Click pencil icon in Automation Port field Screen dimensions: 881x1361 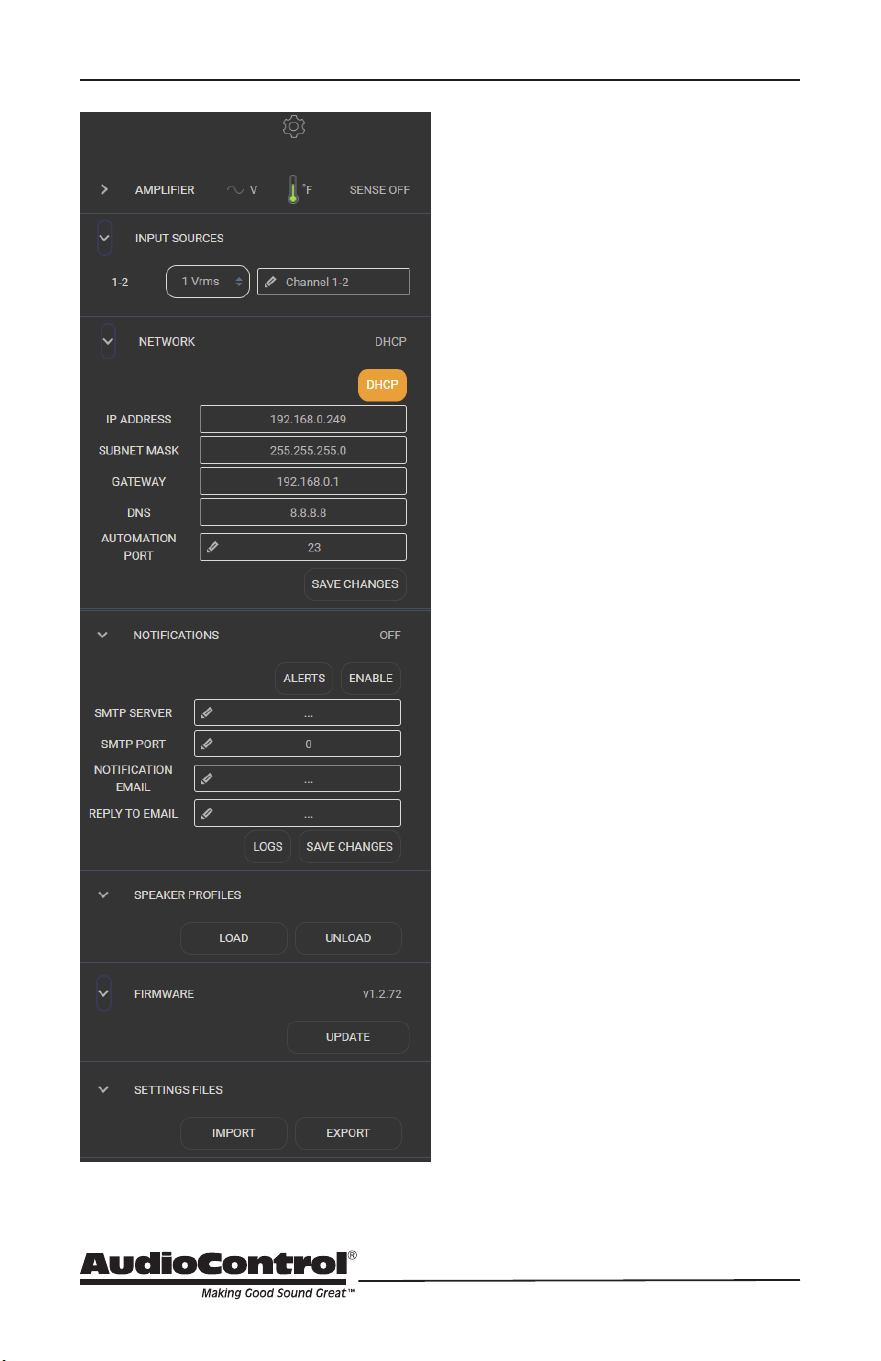213,547
